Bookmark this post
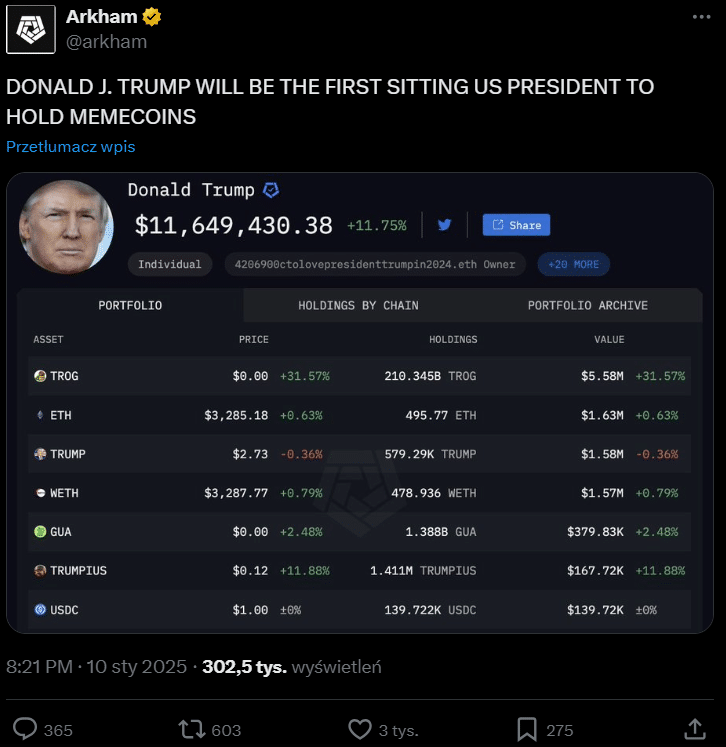The image size is (726, 747). 527,729
